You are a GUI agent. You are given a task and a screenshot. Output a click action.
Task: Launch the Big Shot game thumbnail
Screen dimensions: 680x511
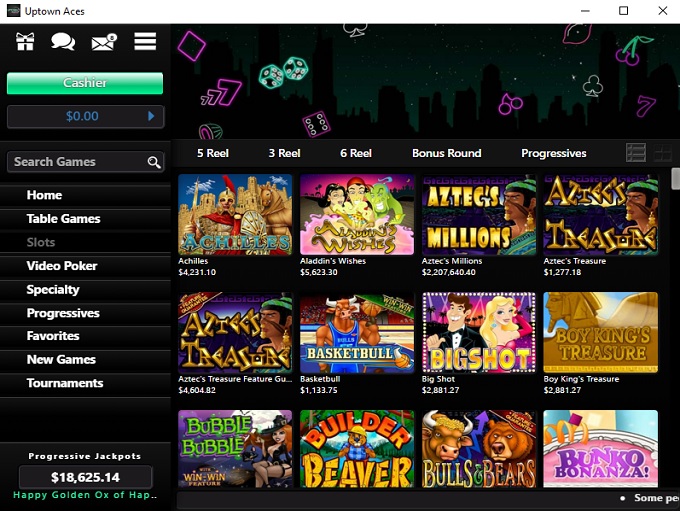pyautogui.click(x=479, y=332)
